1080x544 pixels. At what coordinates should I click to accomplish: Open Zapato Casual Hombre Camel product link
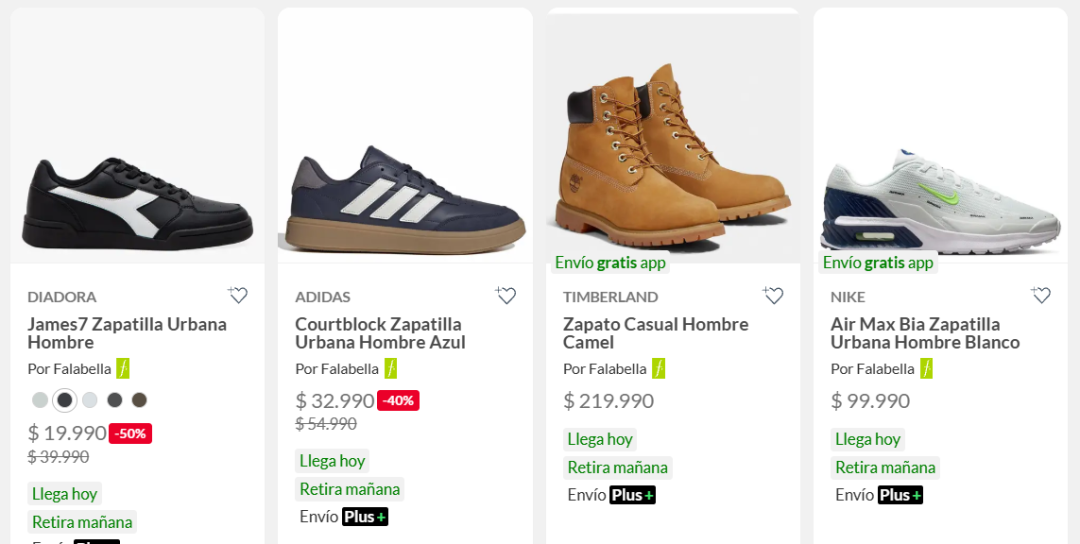656,333
